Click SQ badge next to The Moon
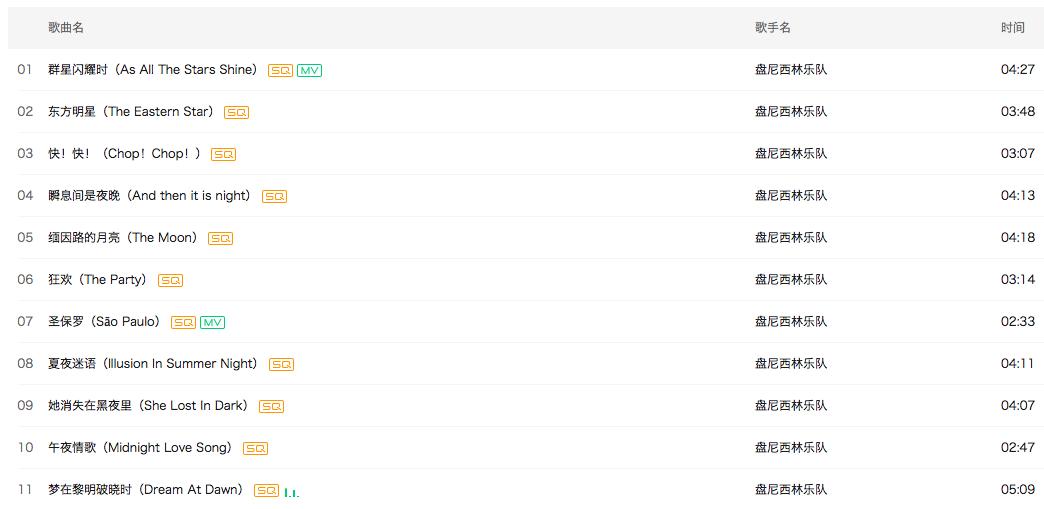Viewport: 1044px width, 509px height. point(220,239)
